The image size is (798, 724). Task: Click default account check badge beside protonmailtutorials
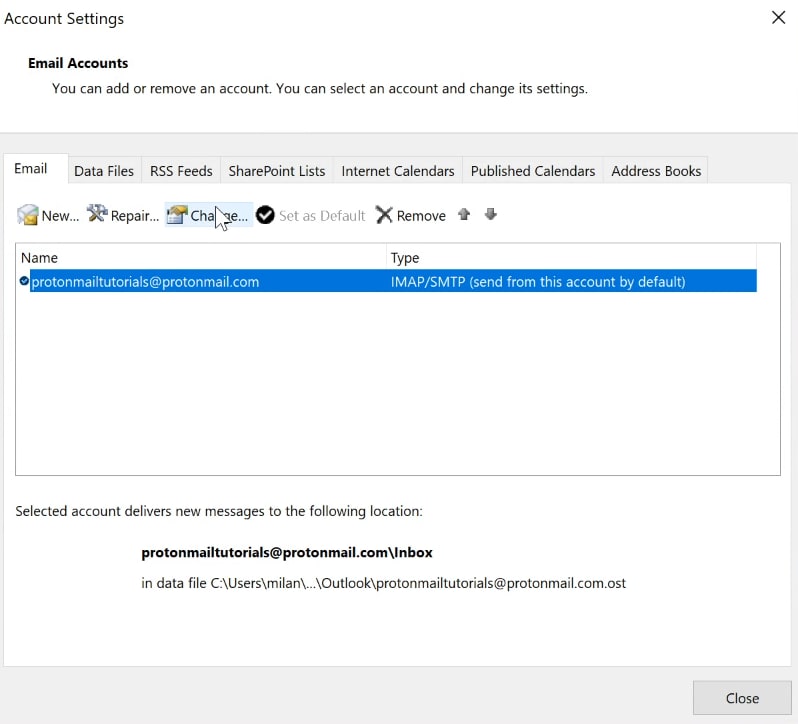point(24,281)
